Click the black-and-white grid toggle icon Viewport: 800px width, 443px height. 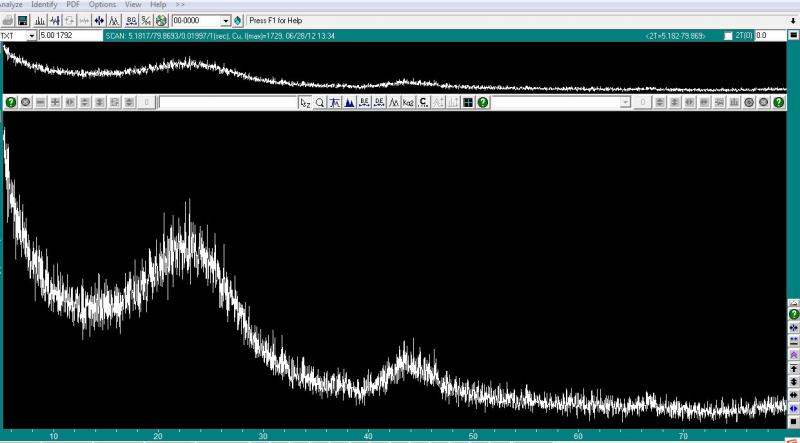467,102
